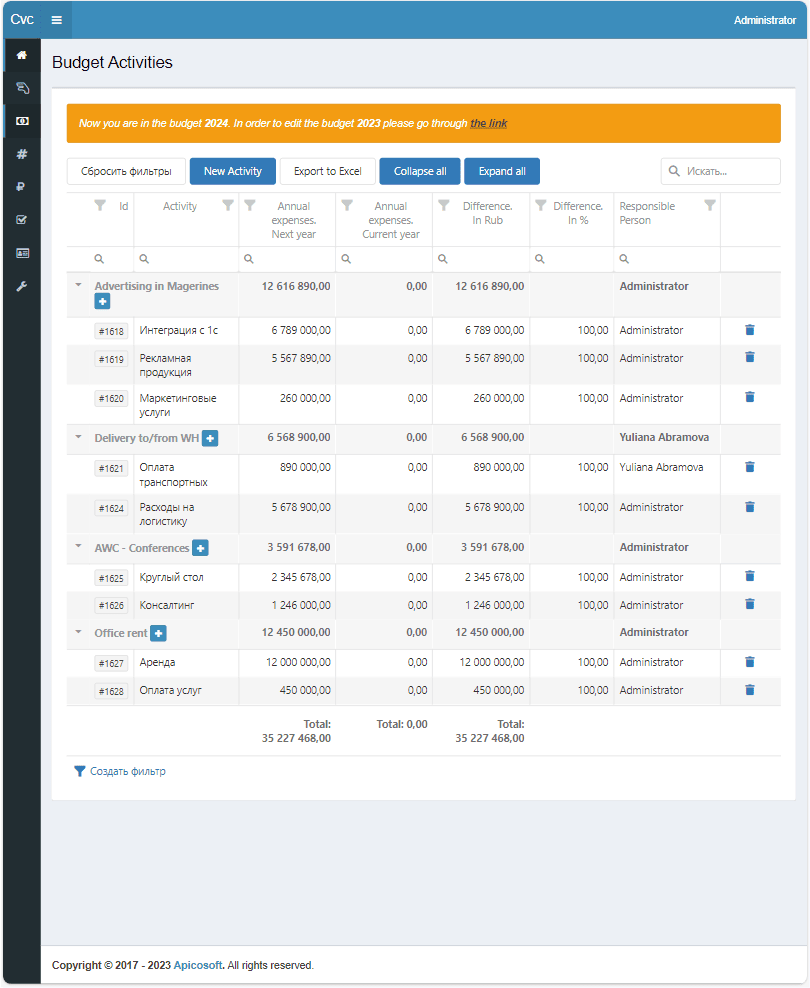Toggle the hamburger sidebar menu
Image resolution: width=810 pixels, height=988 pixels.
point(57,20)
